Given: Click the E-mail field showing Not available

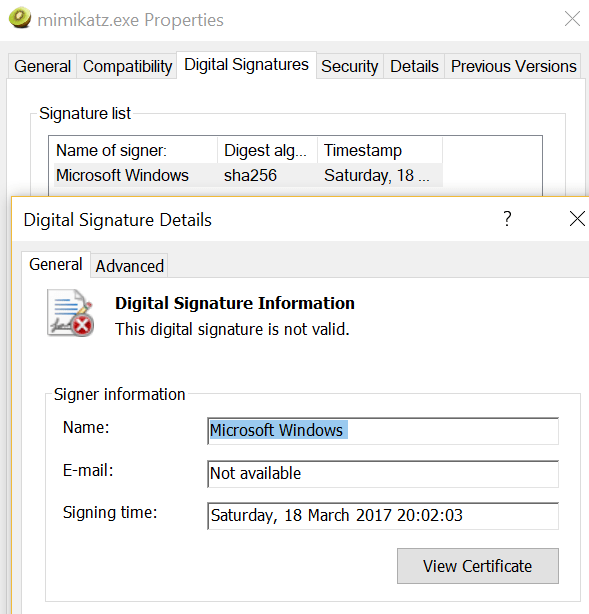Looking at the screenshot, I should [383, 474].
